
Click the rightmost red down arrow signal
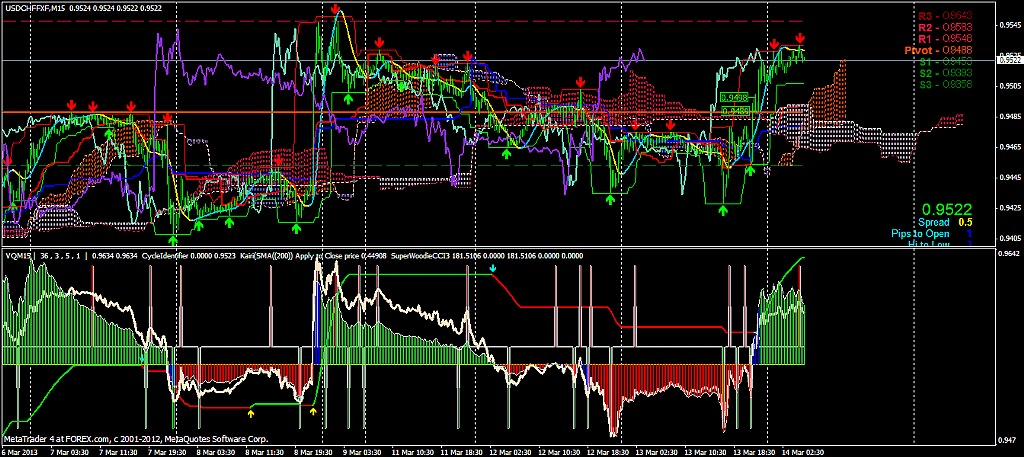point(801,38)
